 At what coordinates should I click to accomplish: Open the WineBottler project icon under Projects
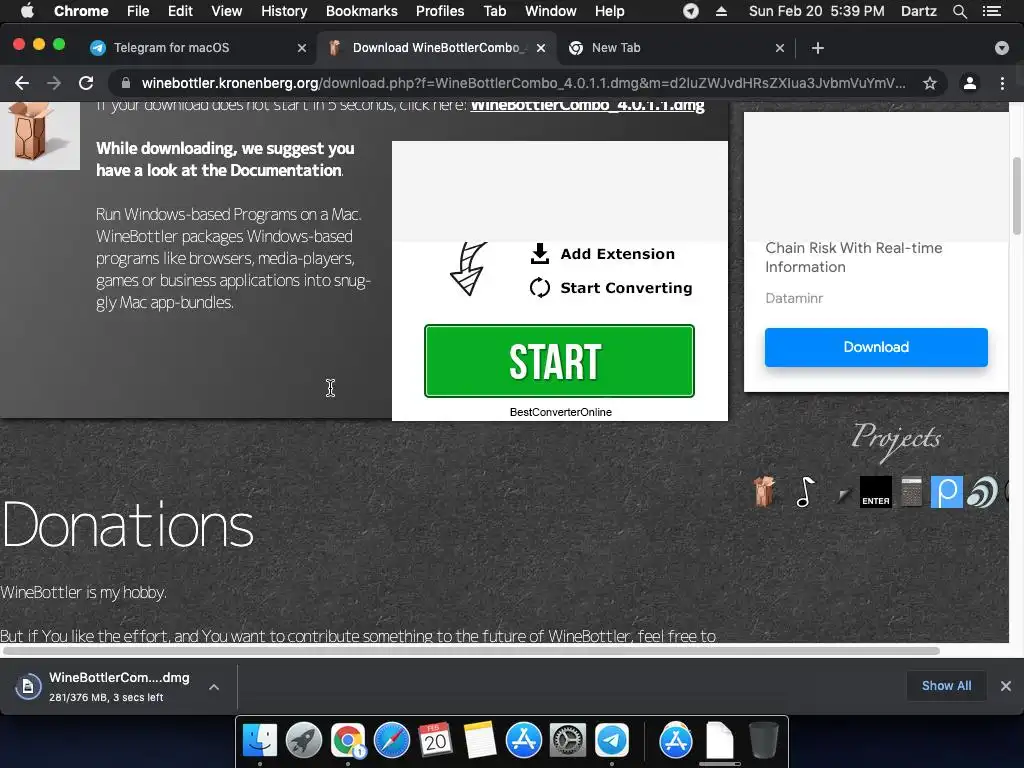(764, 491)
